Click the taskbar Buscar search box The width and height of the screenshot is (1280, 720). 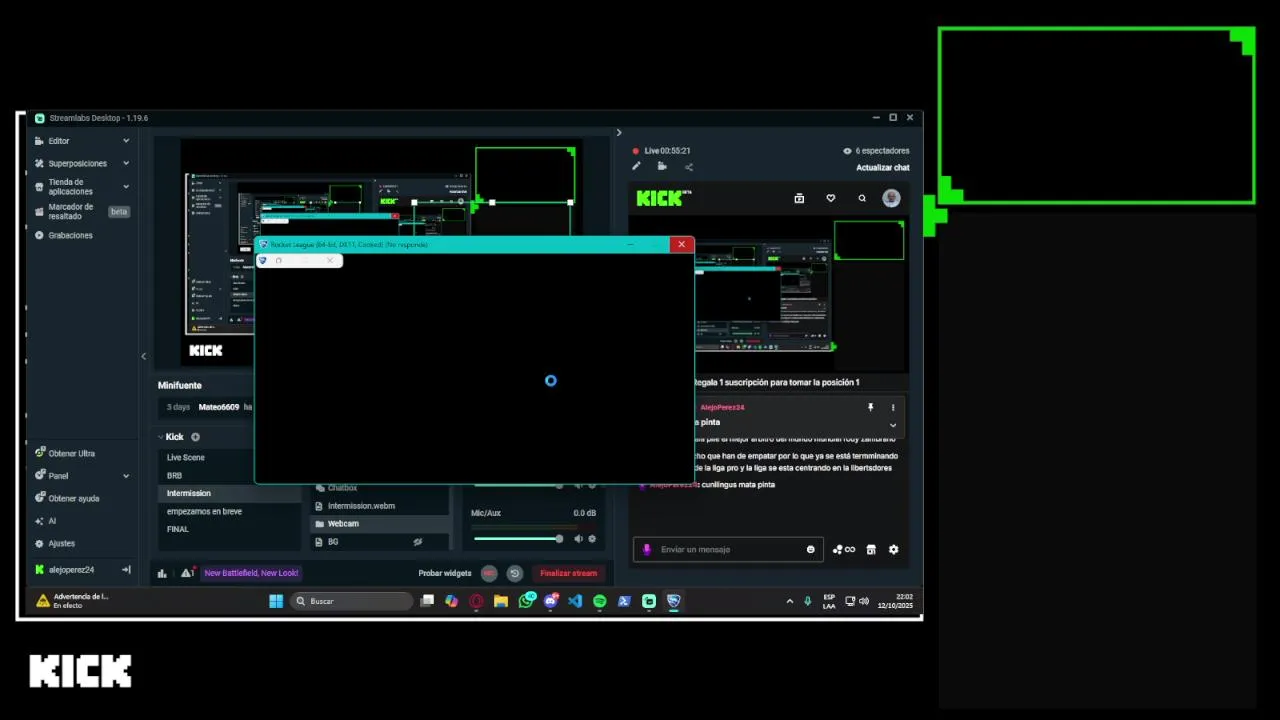tap(352, 601)
